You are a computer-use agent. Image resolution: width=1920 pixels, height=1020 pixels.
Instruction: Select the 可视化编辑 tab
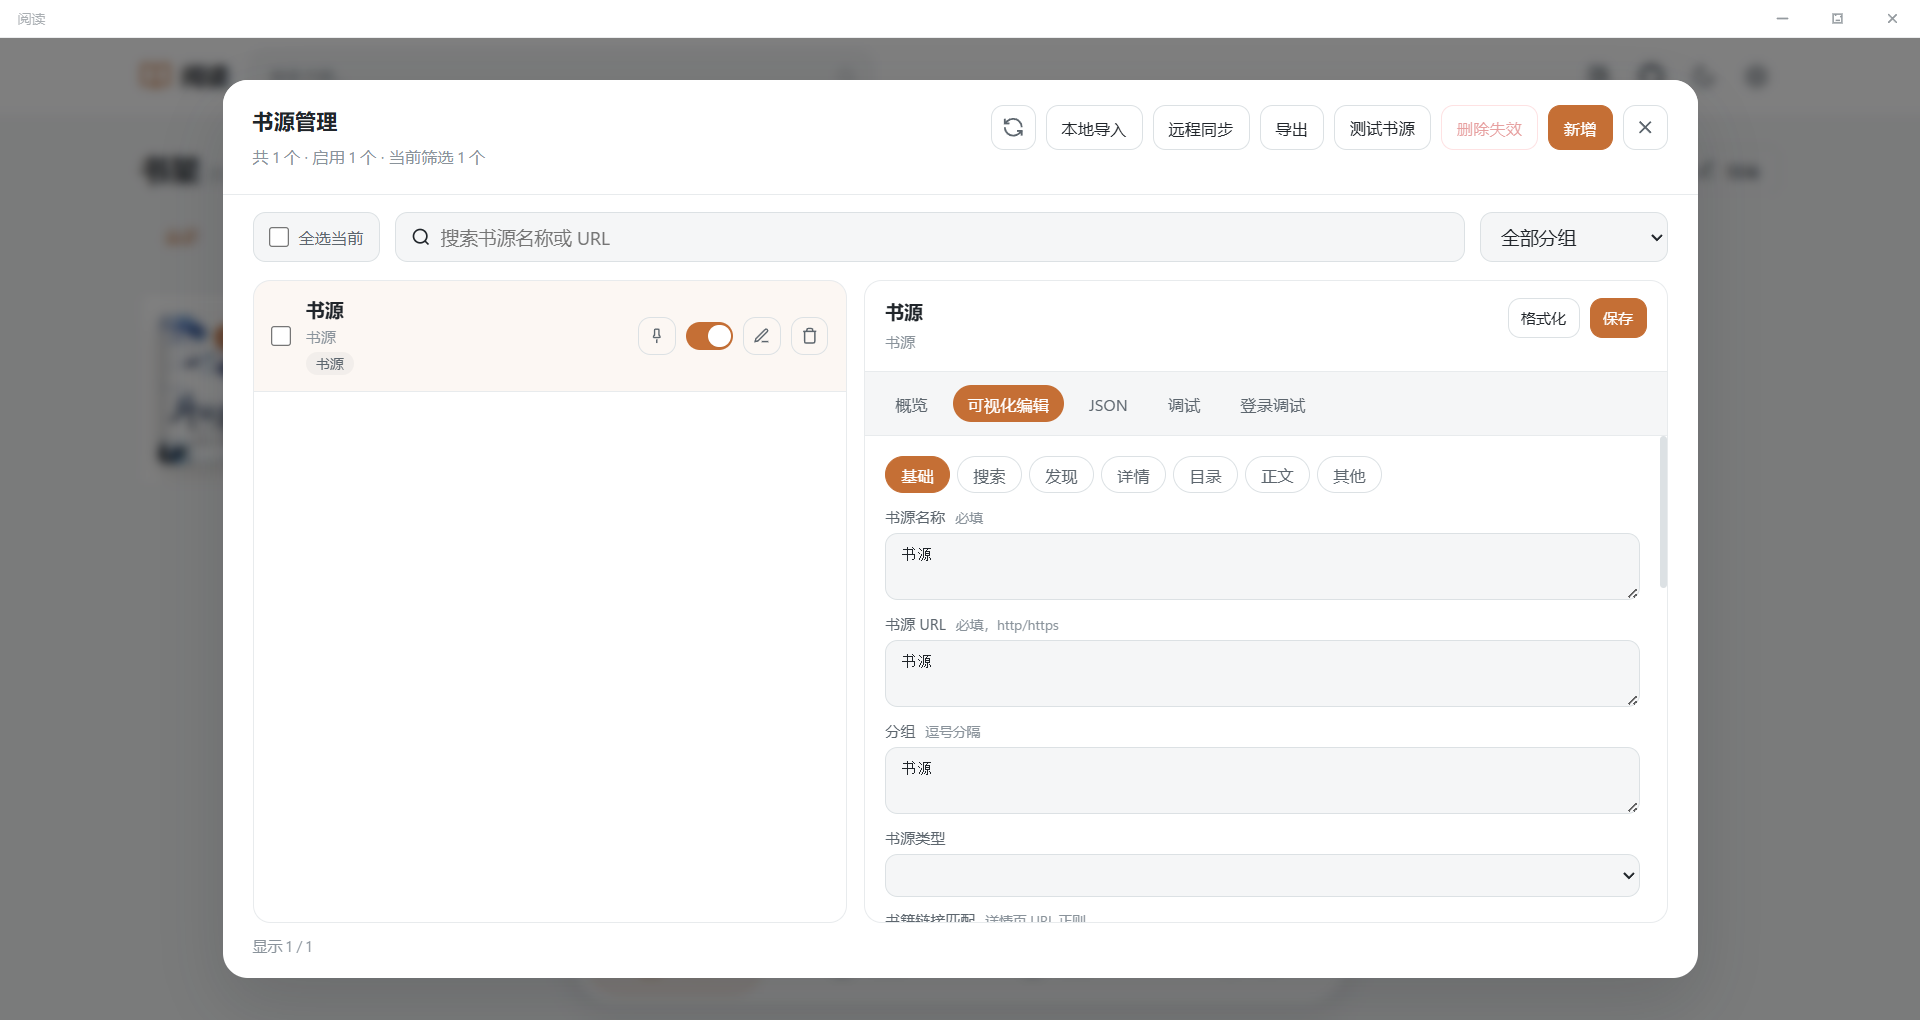pyautogui.click(x=1008, y=404)
